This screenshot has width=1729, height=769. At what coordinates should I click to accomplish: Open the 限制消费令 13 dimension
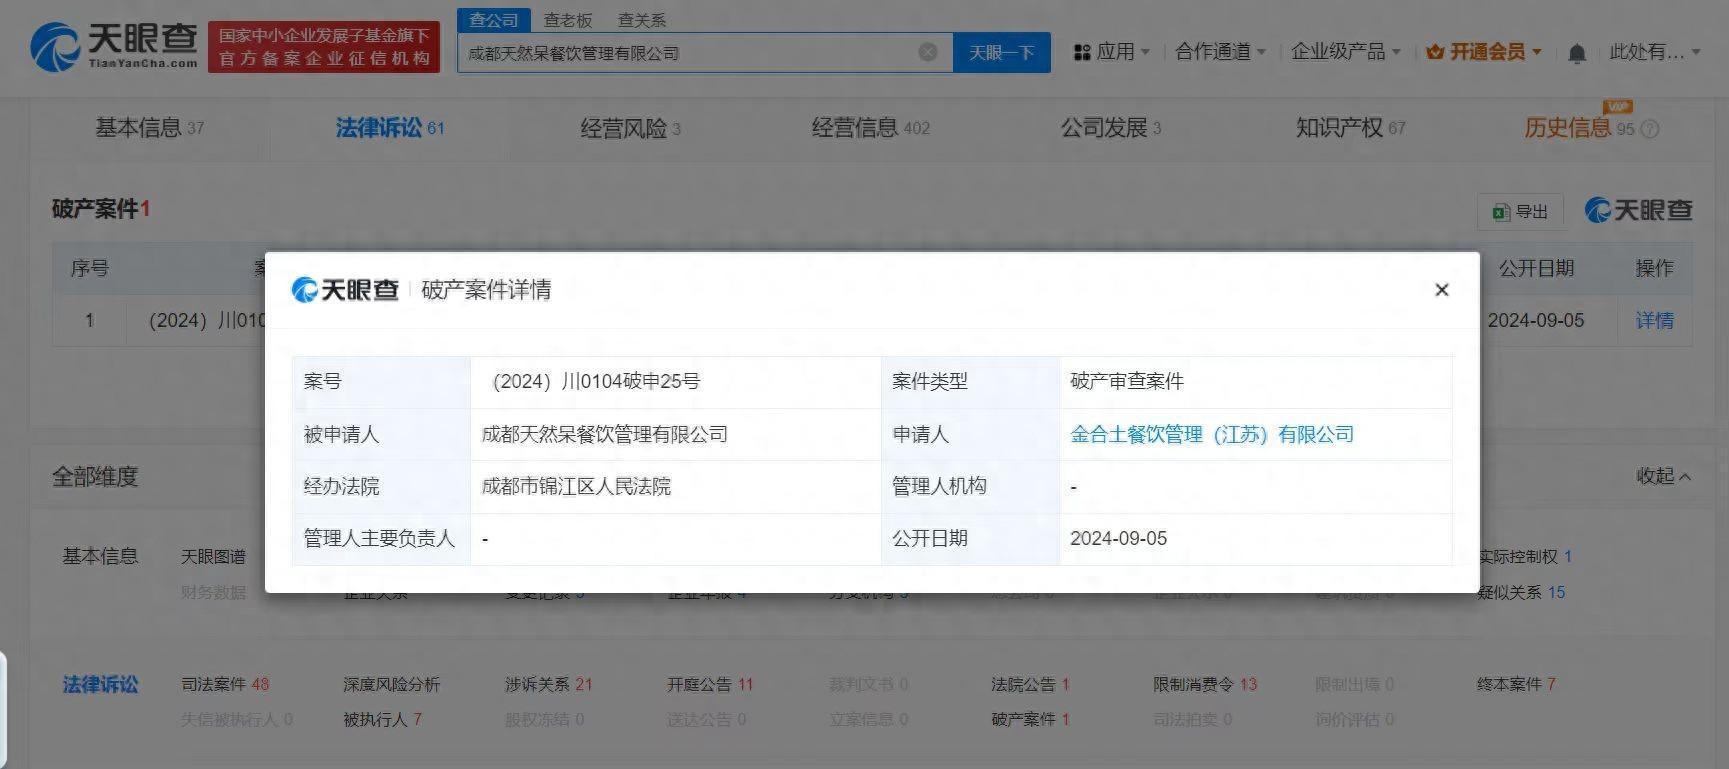[x=1205, y=684]
